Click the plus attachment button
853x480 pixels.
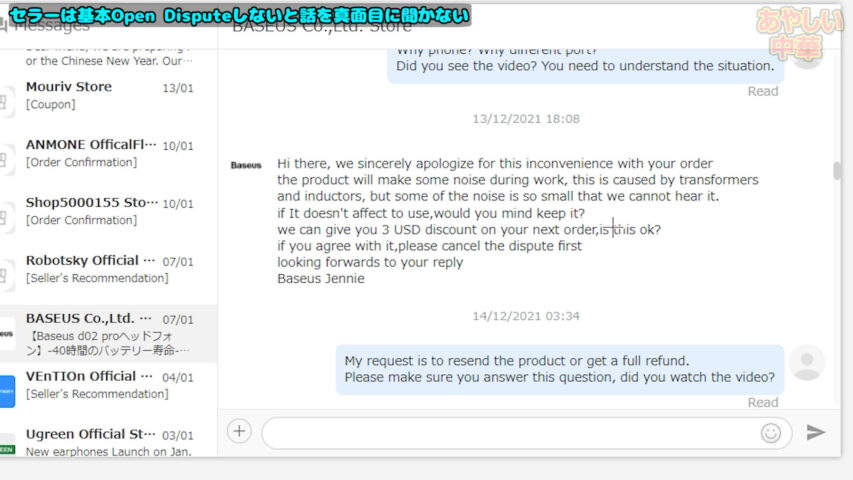click(x=239, y=432)
